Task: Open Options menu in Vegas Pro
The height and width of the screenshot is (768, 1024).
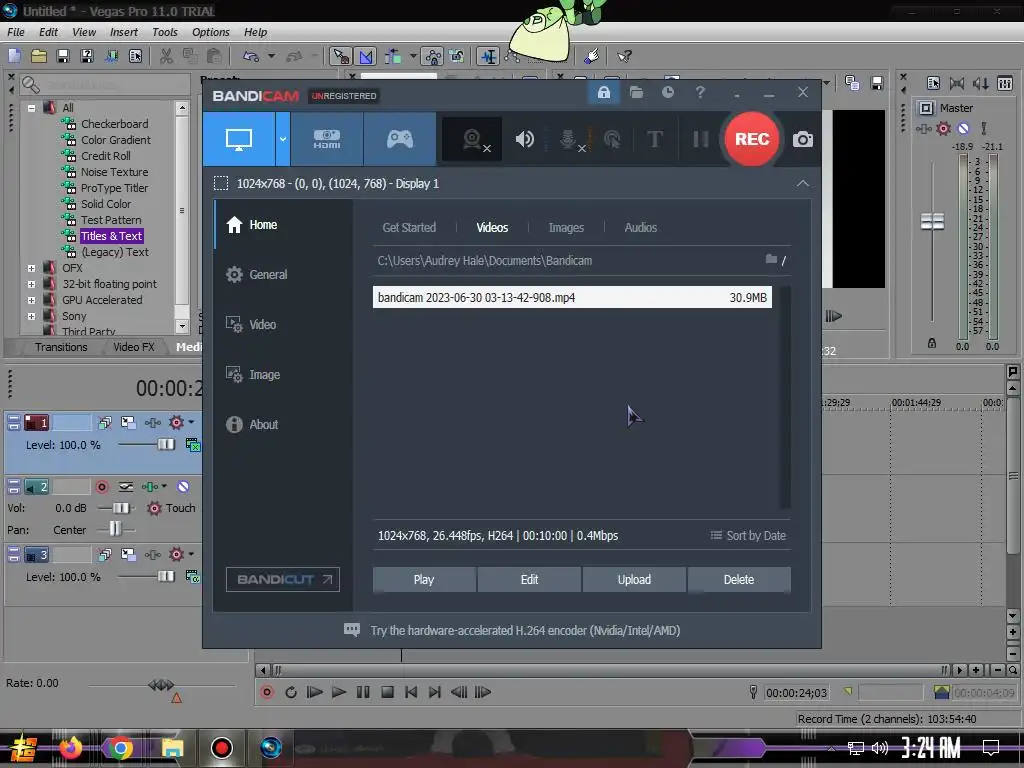Action: coord(210,32)
